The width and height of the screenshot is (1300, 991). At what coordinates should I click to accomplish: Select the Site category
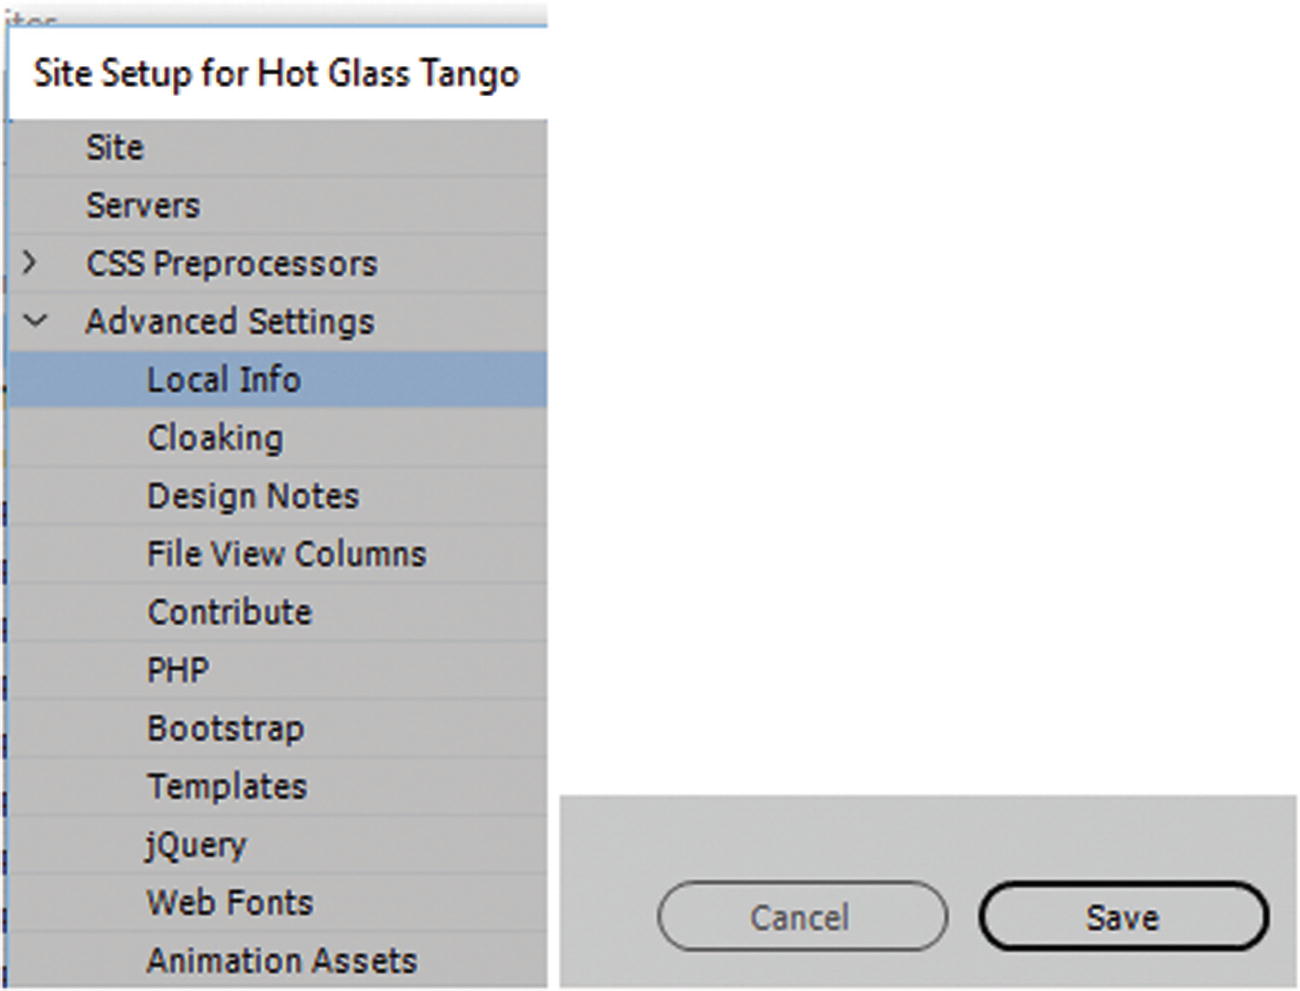tap(115, 148)
